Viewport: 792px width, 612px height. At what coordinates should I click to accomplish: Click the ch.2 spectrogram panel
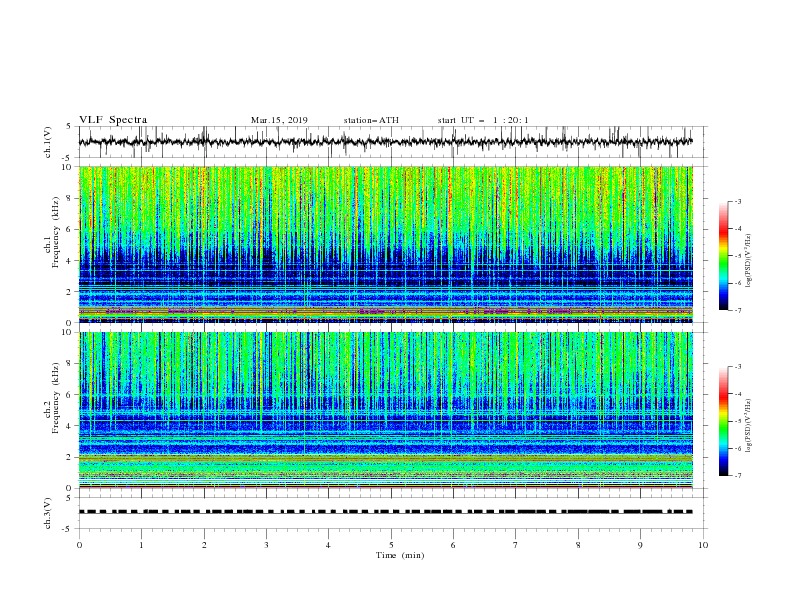click(x=386, y=410)
